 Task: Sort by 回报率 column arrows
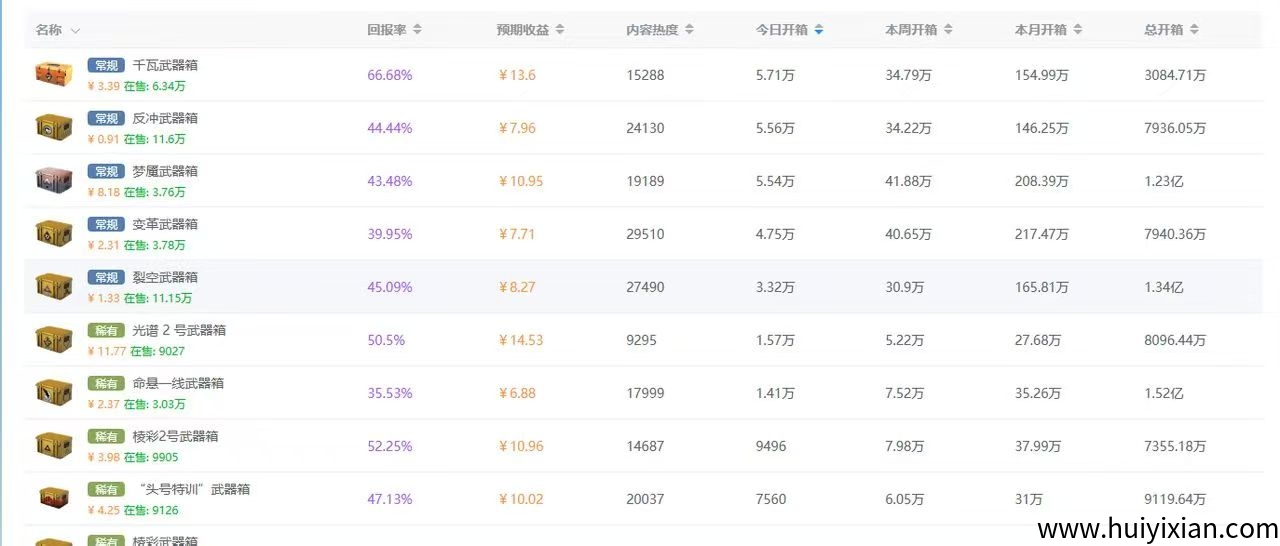tap(417, 30)
